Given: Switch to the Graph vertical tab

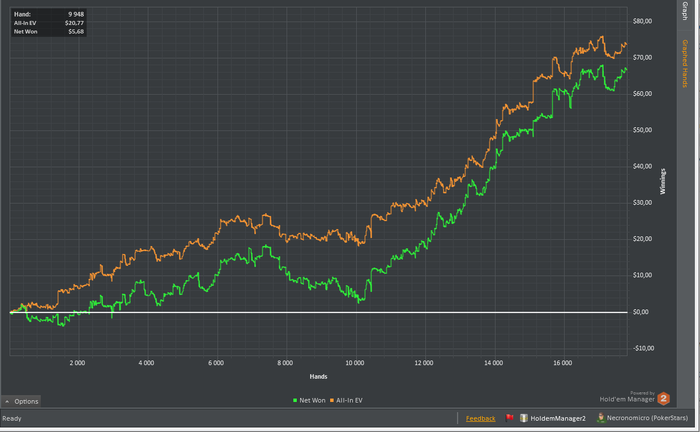Looking at the screenshot, I should point(685,11).
